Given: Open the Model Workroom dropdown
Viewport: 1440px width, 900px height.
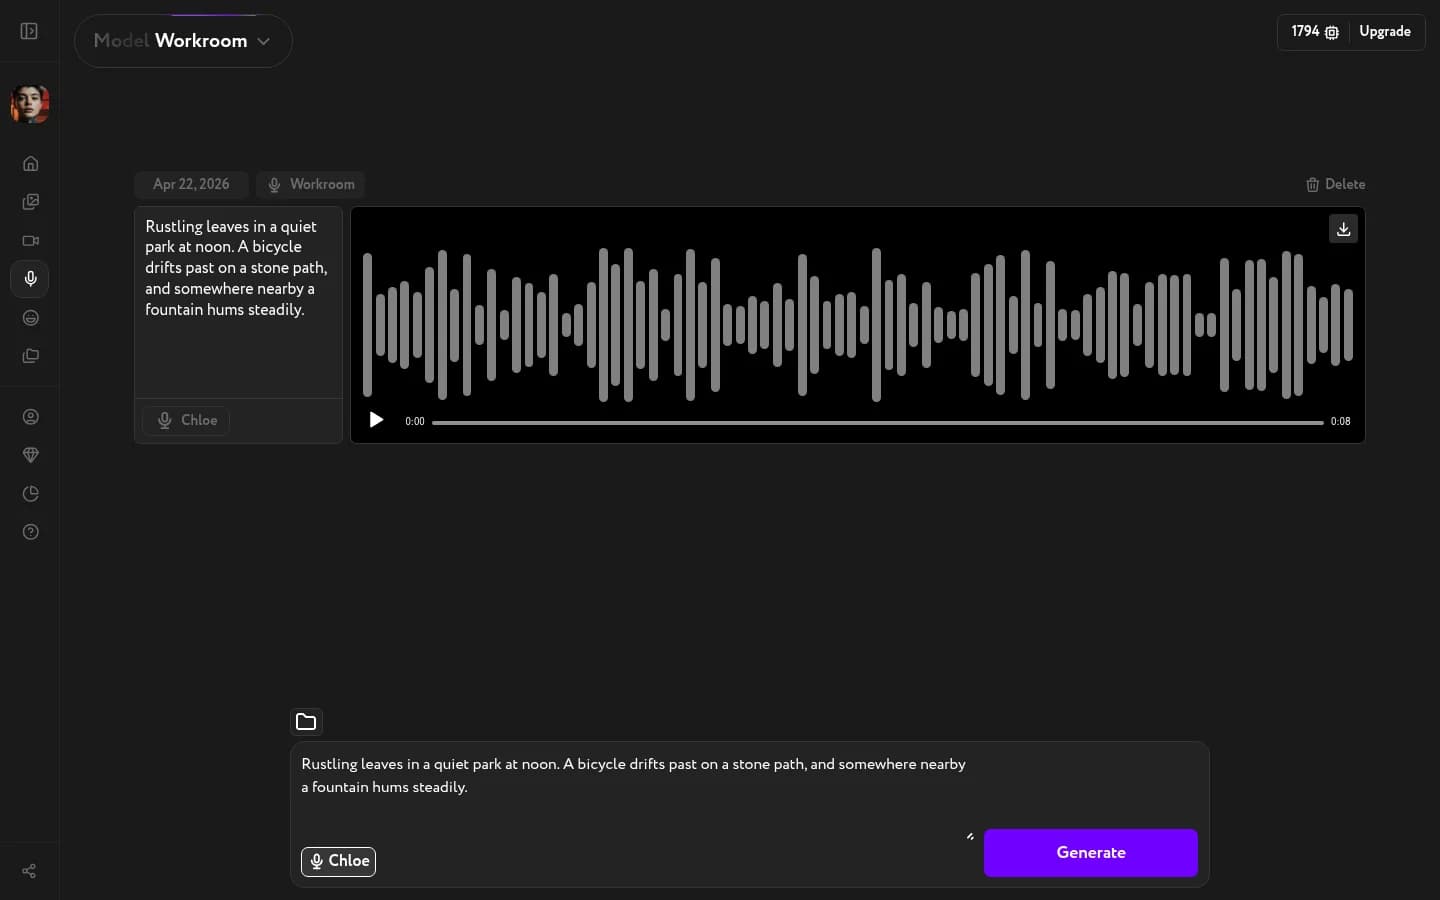Looking at the screenshot, I should [183, 41].
